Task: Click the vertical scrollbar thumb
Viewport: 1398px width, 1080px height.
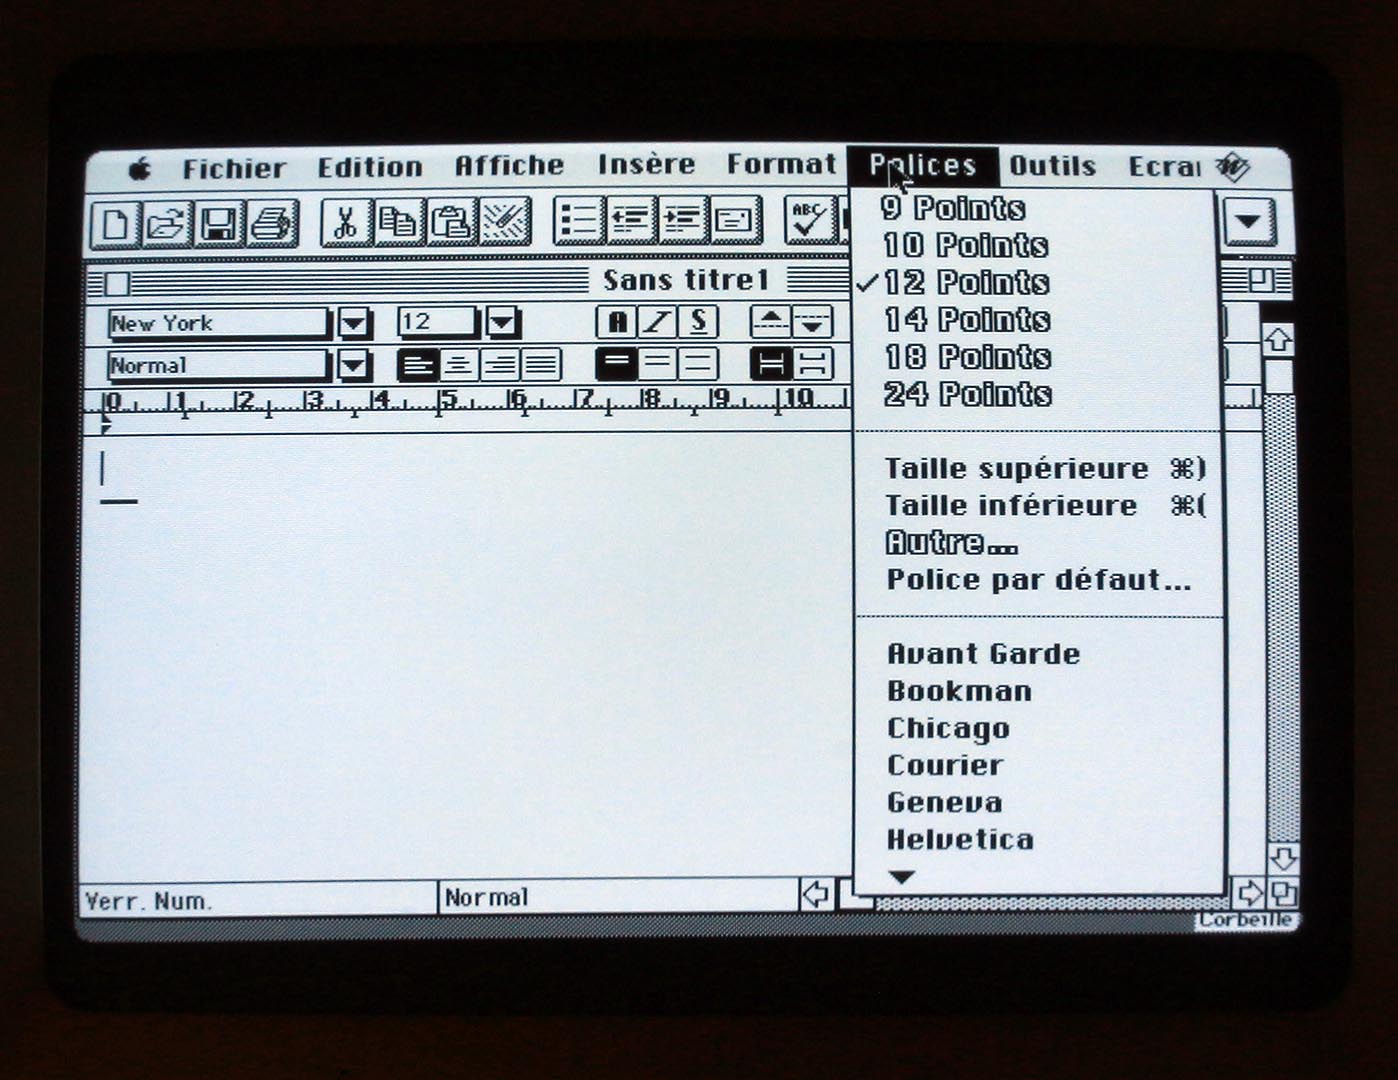Action: [1278, 377]
